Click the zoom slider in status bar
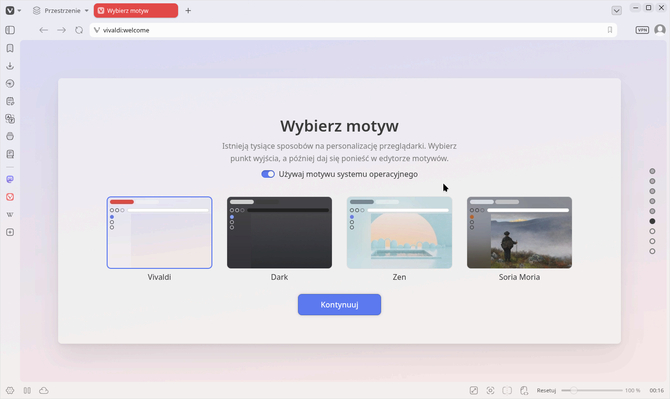Viewport: 670px width, 399px height. [x=592, y=390]
